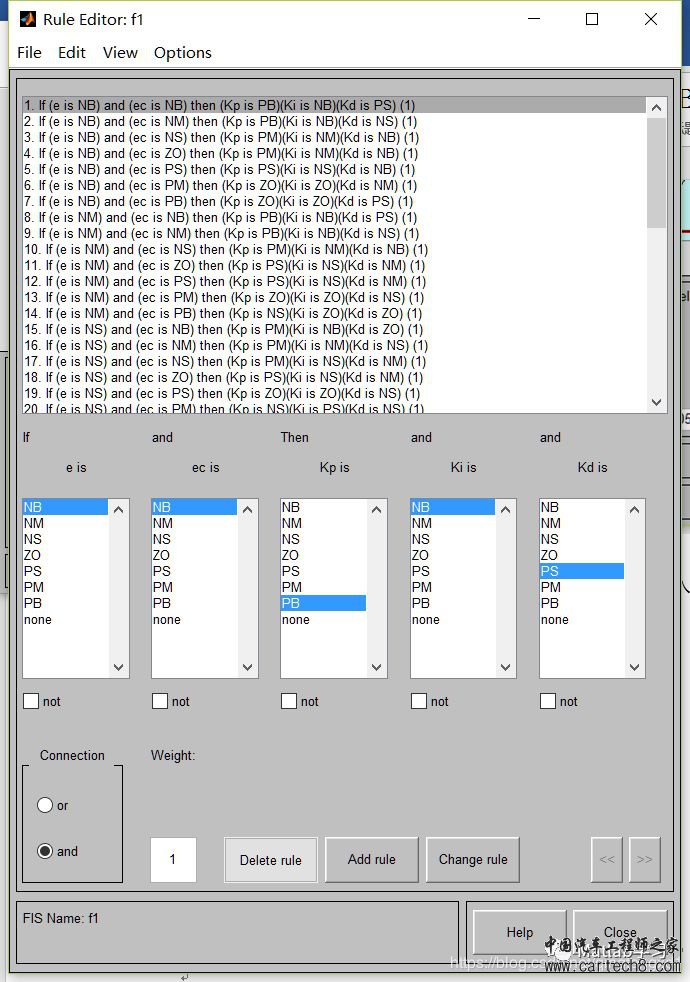The image size is (690, 982).
Task: Click scroll down arrow of Kd is list
Action: [634, 668]
